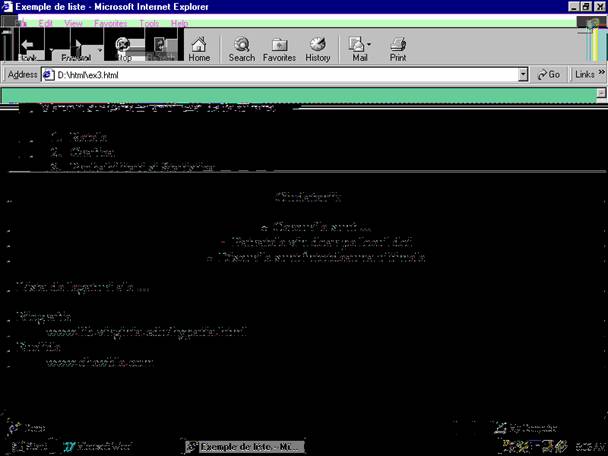Image resolution: width=608 pixels, height=456 pixels.
Task: Open the Search panel from toolbar
Action: 241,48
